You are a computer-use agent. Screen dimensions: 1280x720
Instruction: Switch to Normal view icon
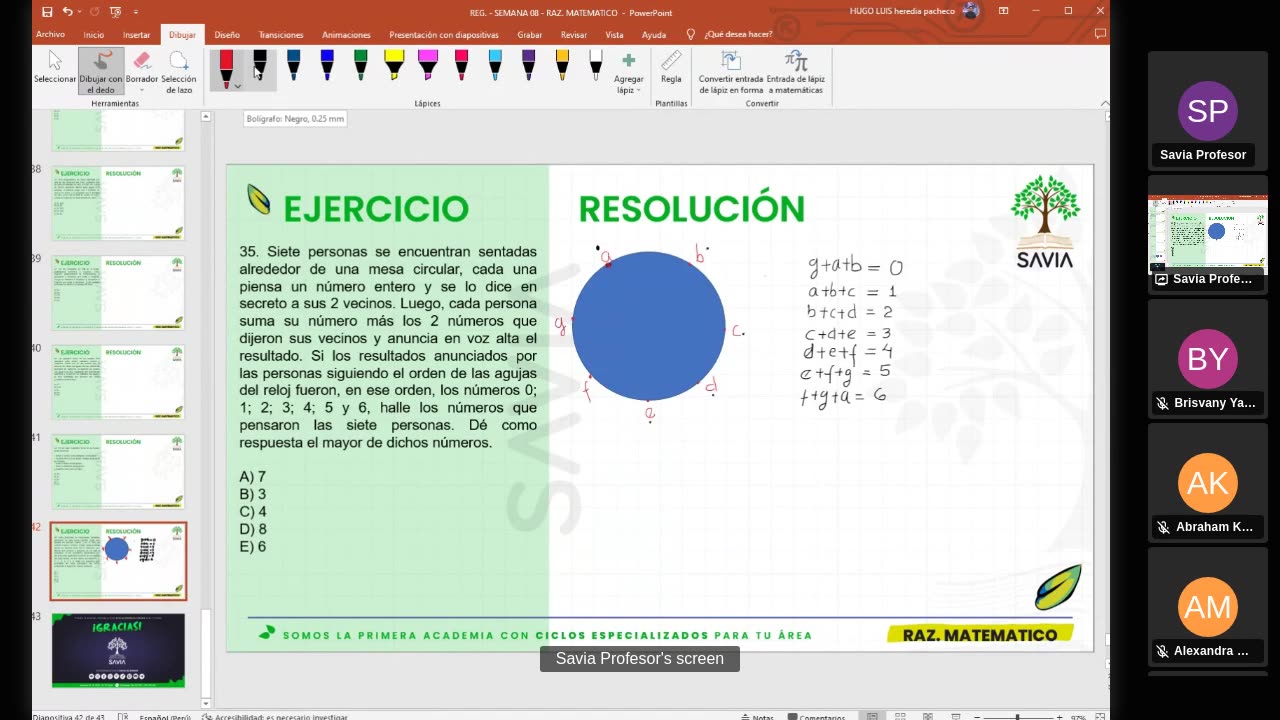[x=873, y=716]
